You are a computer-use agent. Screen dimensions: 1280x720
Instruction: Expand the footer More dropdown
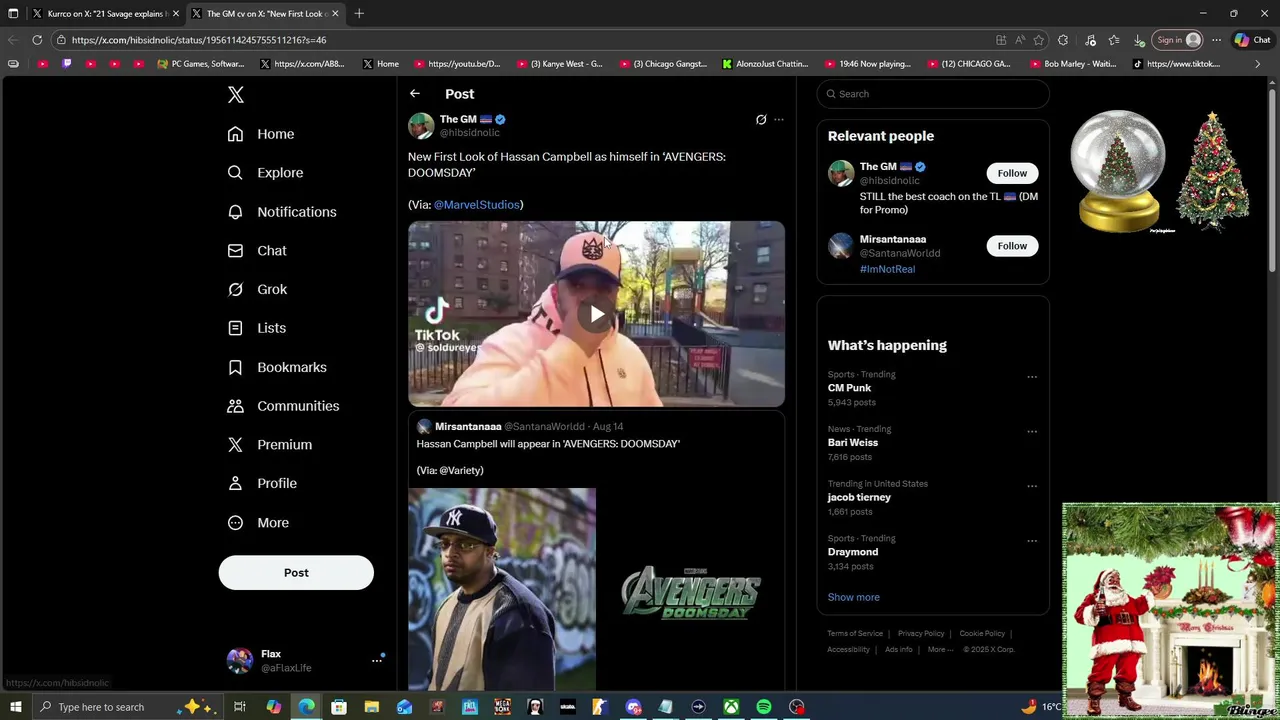pos(939,649)
